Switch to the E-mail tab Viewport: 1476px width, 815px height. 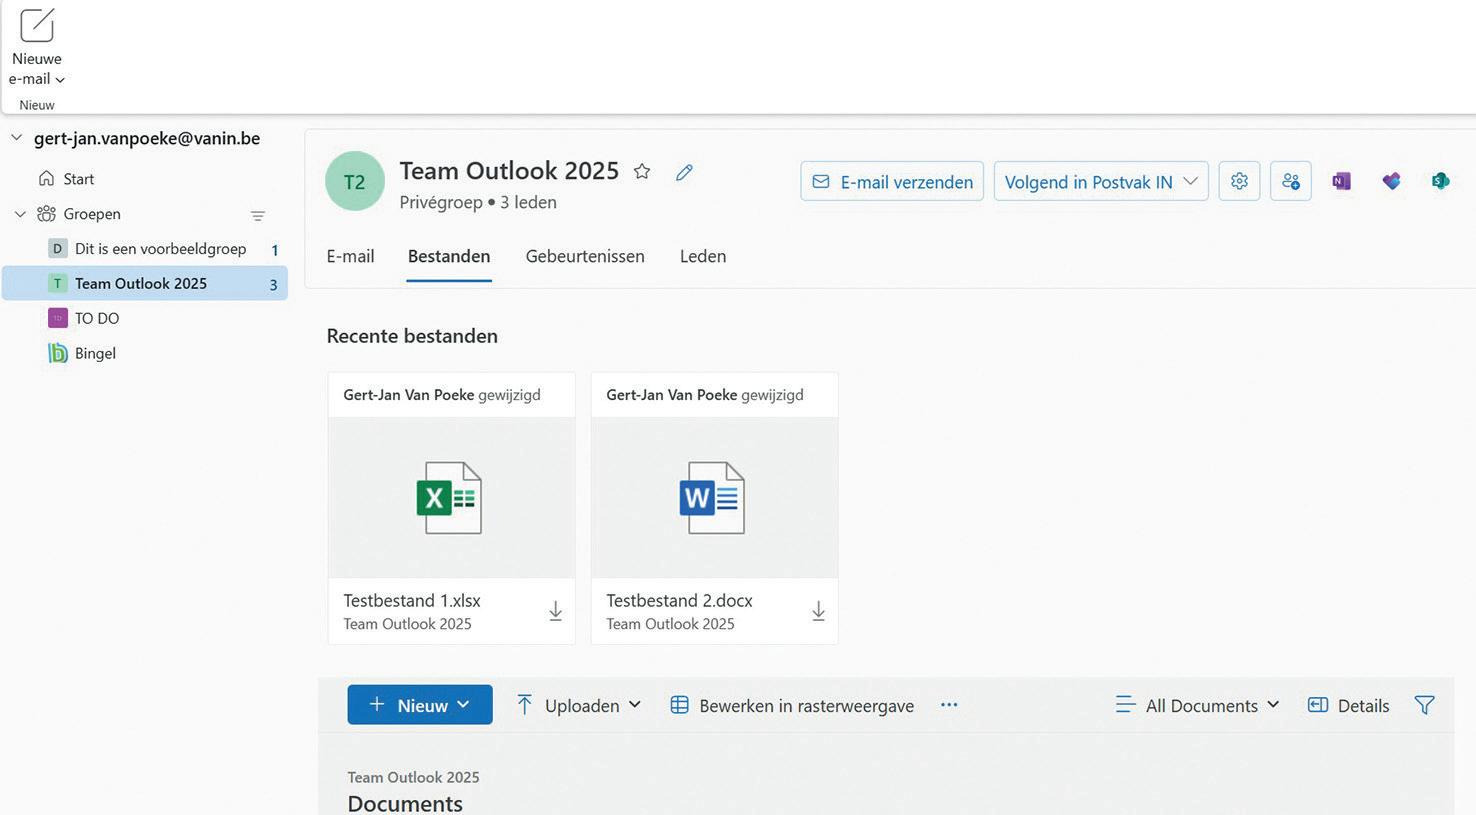[x=350, y=256]
